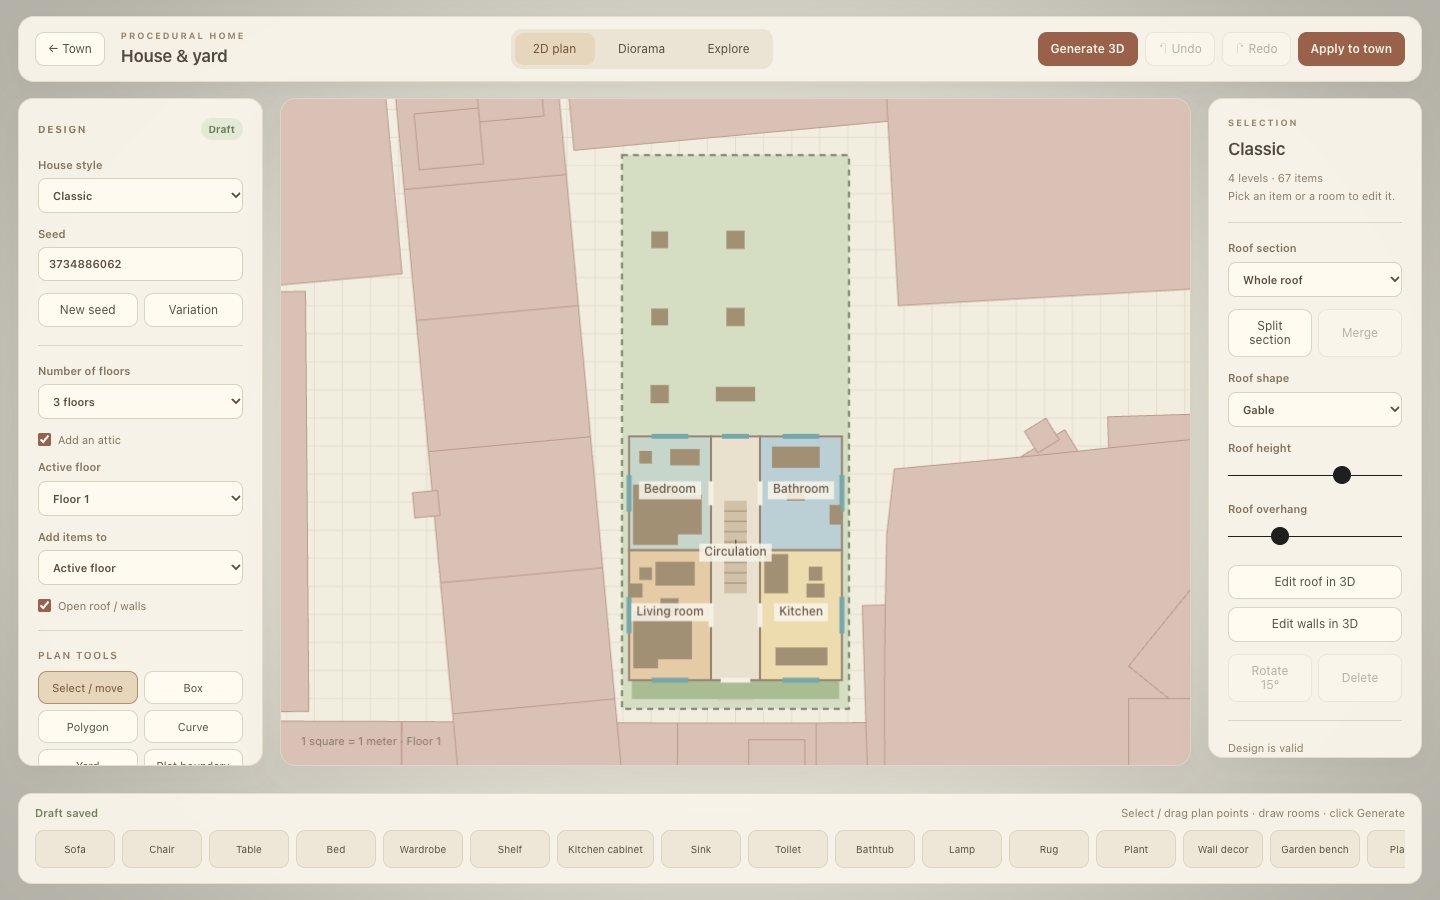Viewport: 1440px width, 900px height.
Task: Select the Kitchen room label
Action: 801,611
